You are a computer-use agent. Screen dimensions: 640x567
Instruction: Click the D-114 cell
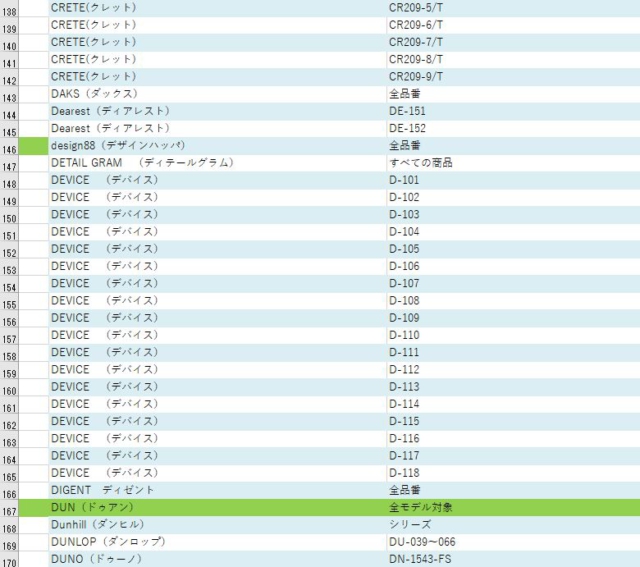(x=513, y=404)
